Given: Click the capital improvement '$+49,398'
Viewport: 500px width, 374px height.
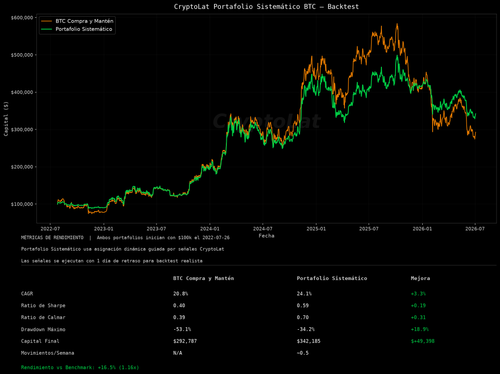Looking at the screenshot, I should pos(423,341).
